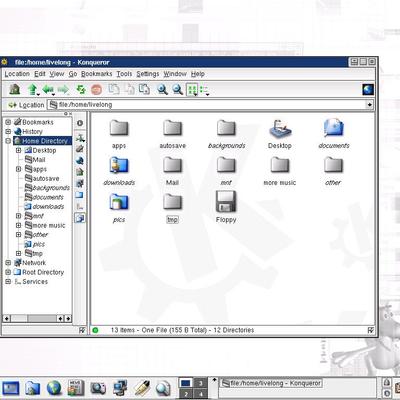Click the animated KDE globe logo
The image size is (400, 400).
coord(368,89)
